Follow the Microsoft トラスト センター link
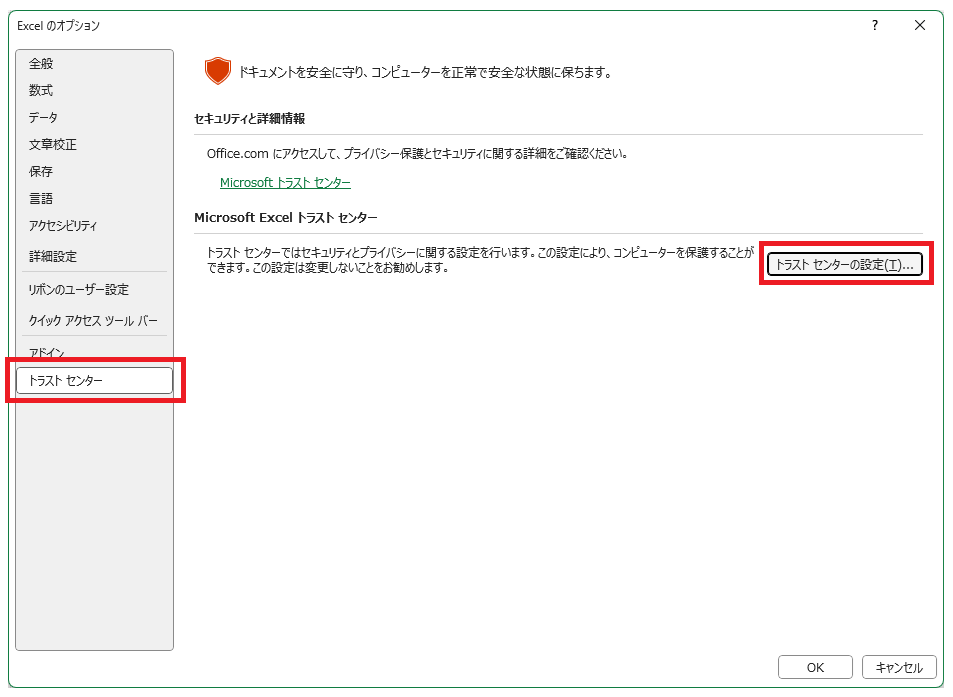The height and width of the screenshot is (697, 953). coord(285,183)
